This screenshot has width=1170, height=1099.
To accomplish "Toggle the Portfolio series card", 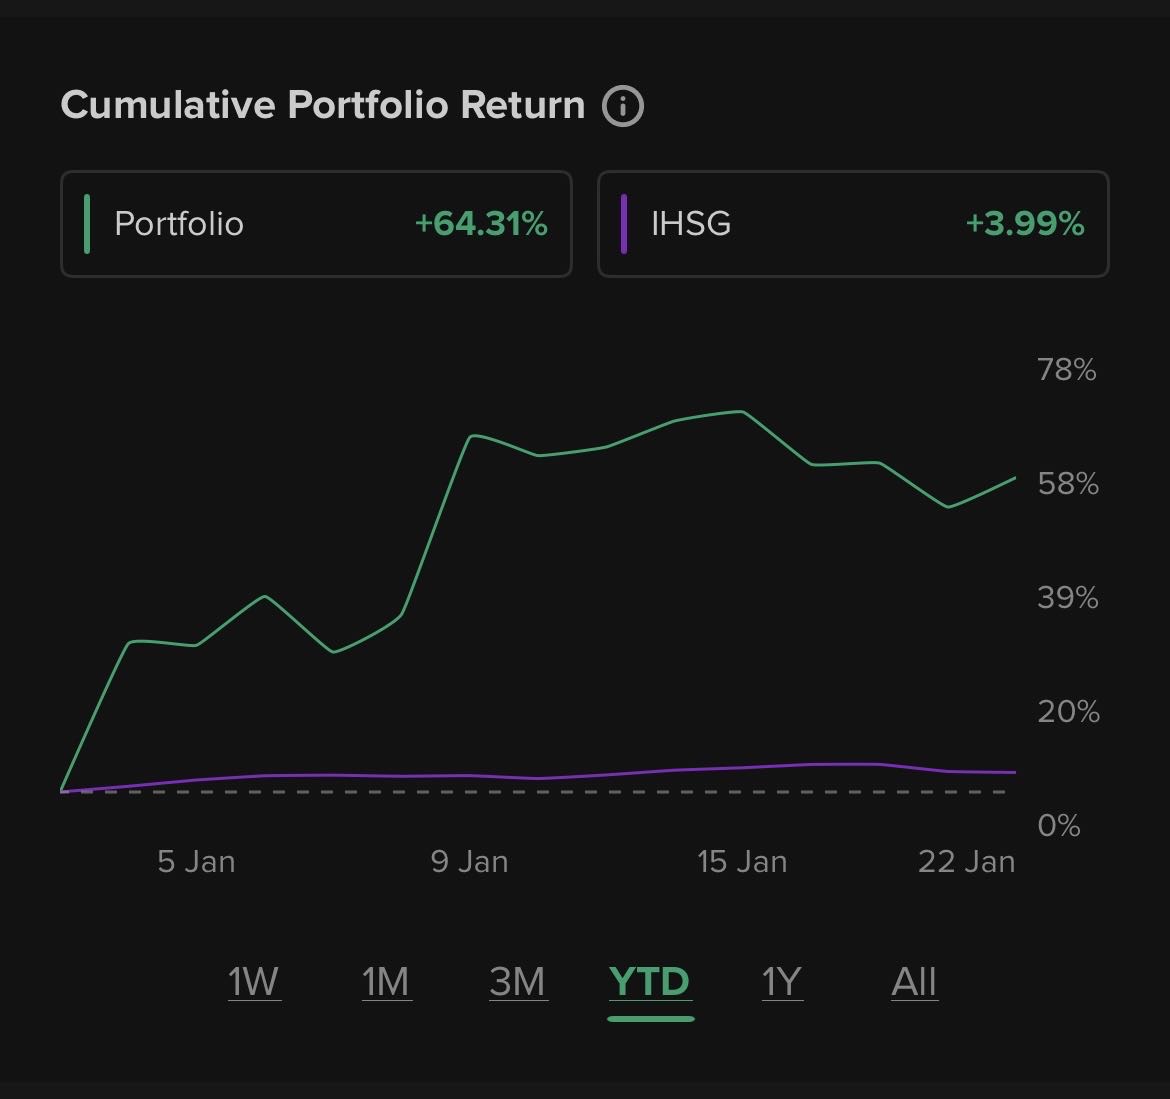I will 316,223.
